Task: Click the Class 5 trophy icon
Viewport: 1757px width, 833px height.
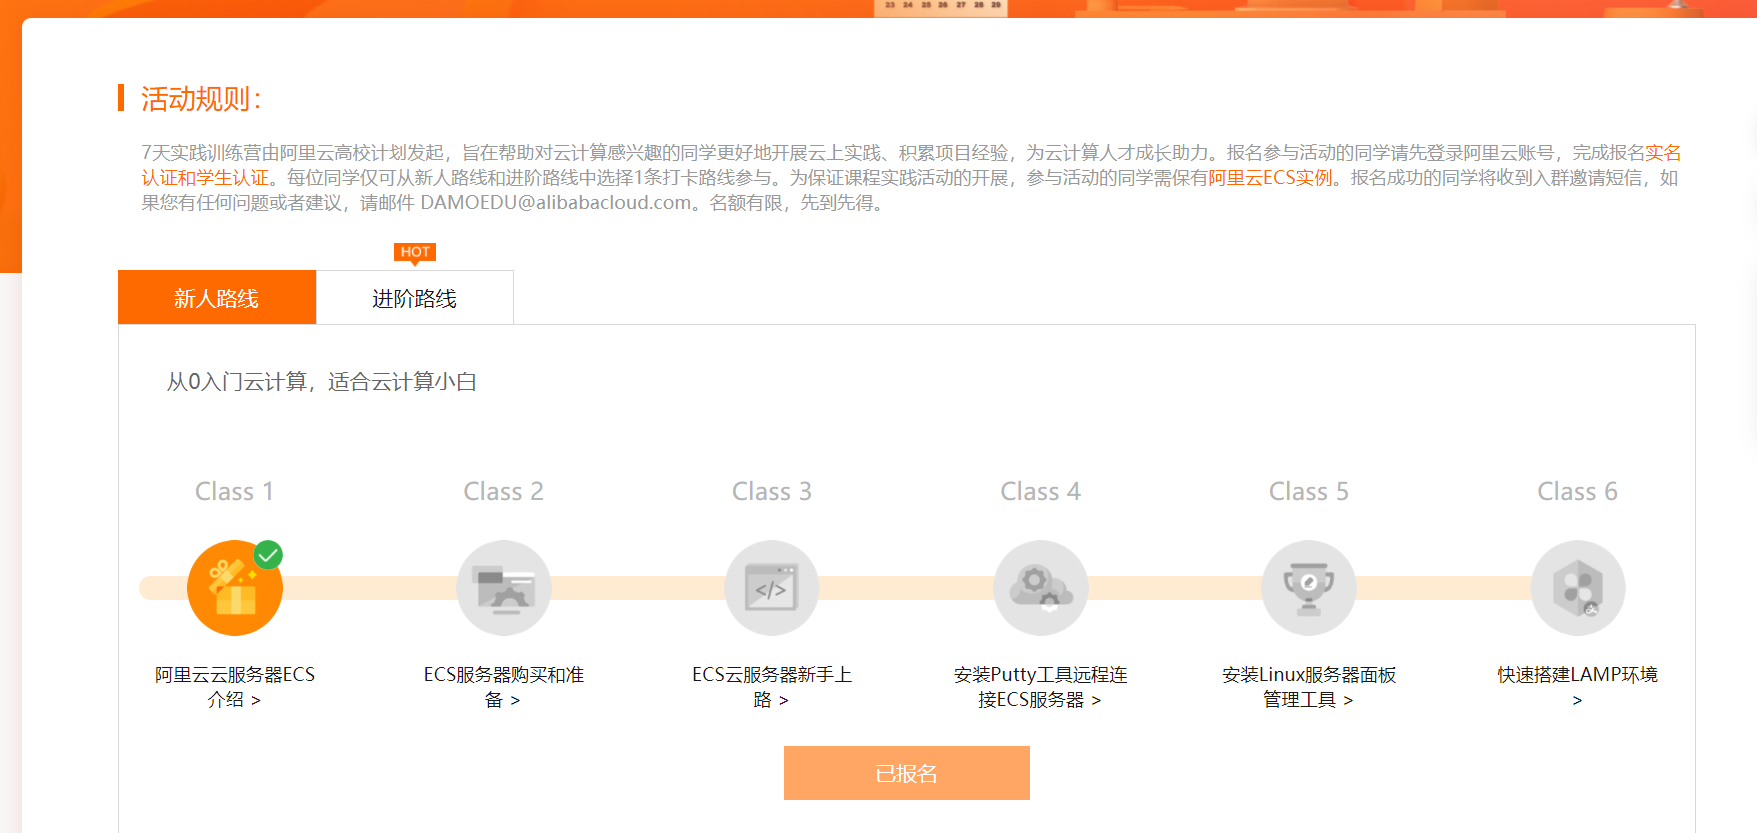Action: click(x=1309, y=588)
